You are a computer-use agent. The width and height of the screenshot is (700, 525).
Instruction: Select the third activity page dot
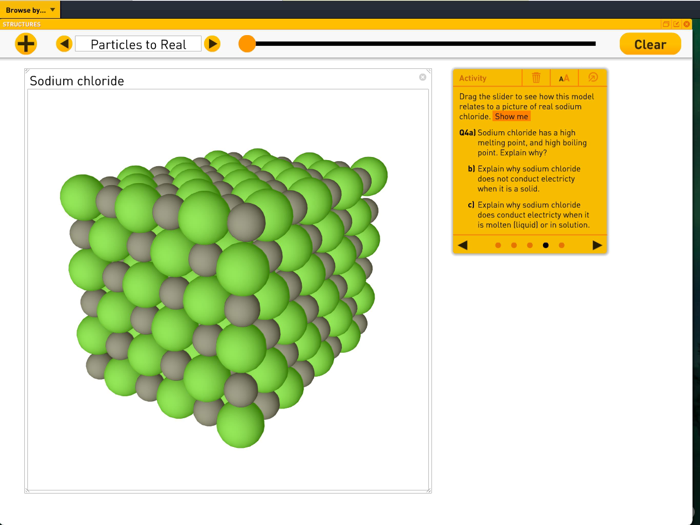point(529,245)
